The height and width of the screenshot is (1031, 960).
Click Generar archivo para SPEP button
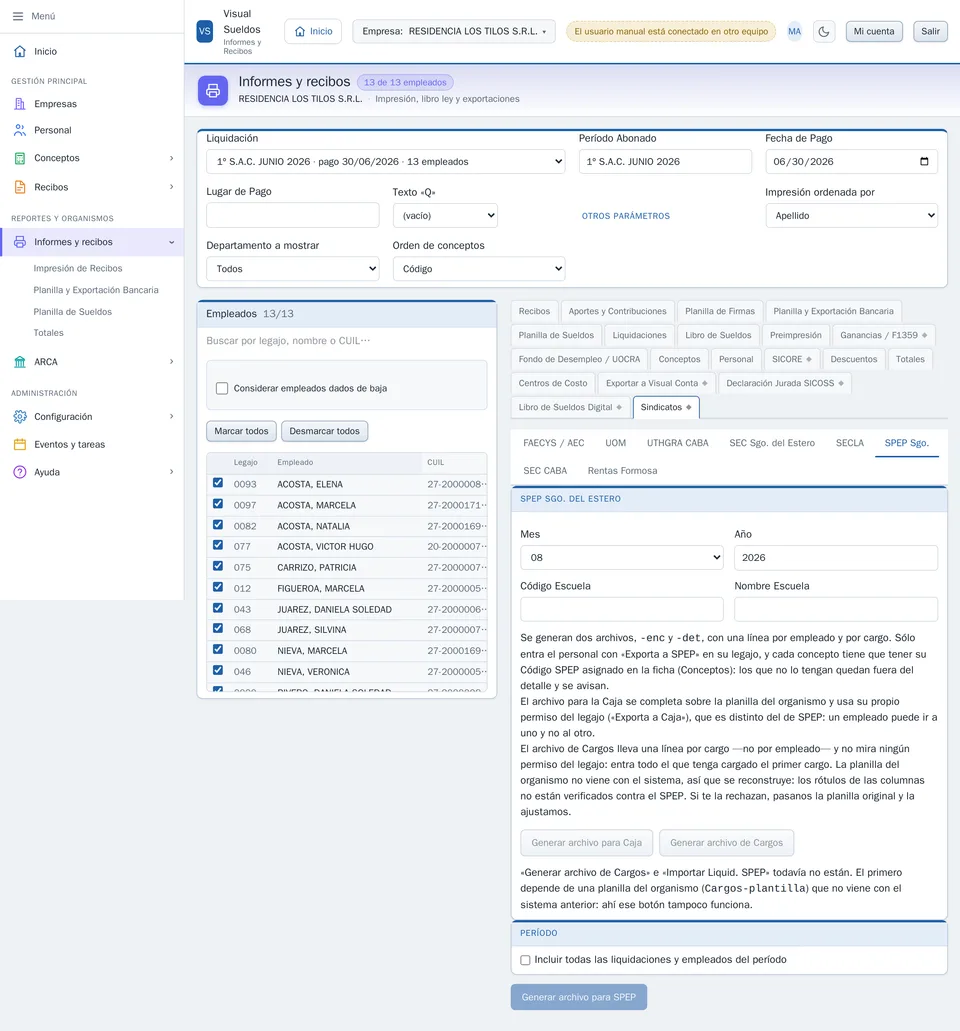(x=579, y=997)
